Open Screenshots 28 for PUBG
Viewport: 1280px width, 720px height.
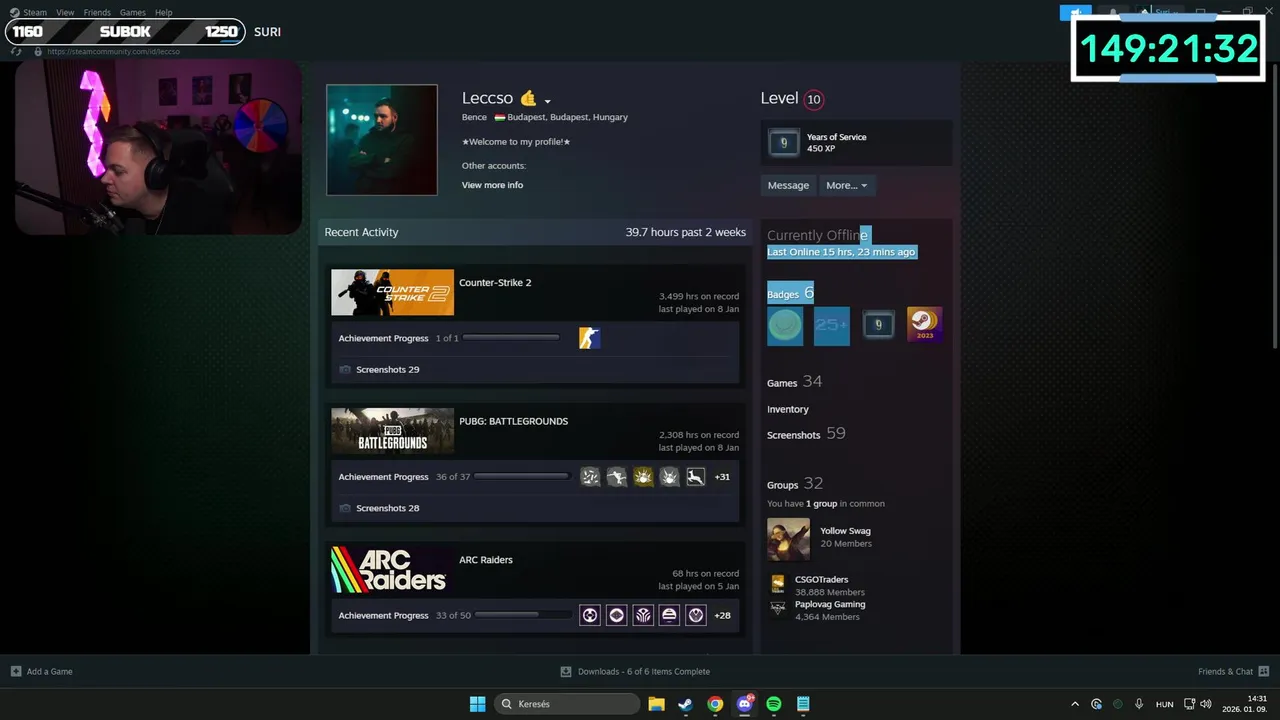(x=387, y=508)
